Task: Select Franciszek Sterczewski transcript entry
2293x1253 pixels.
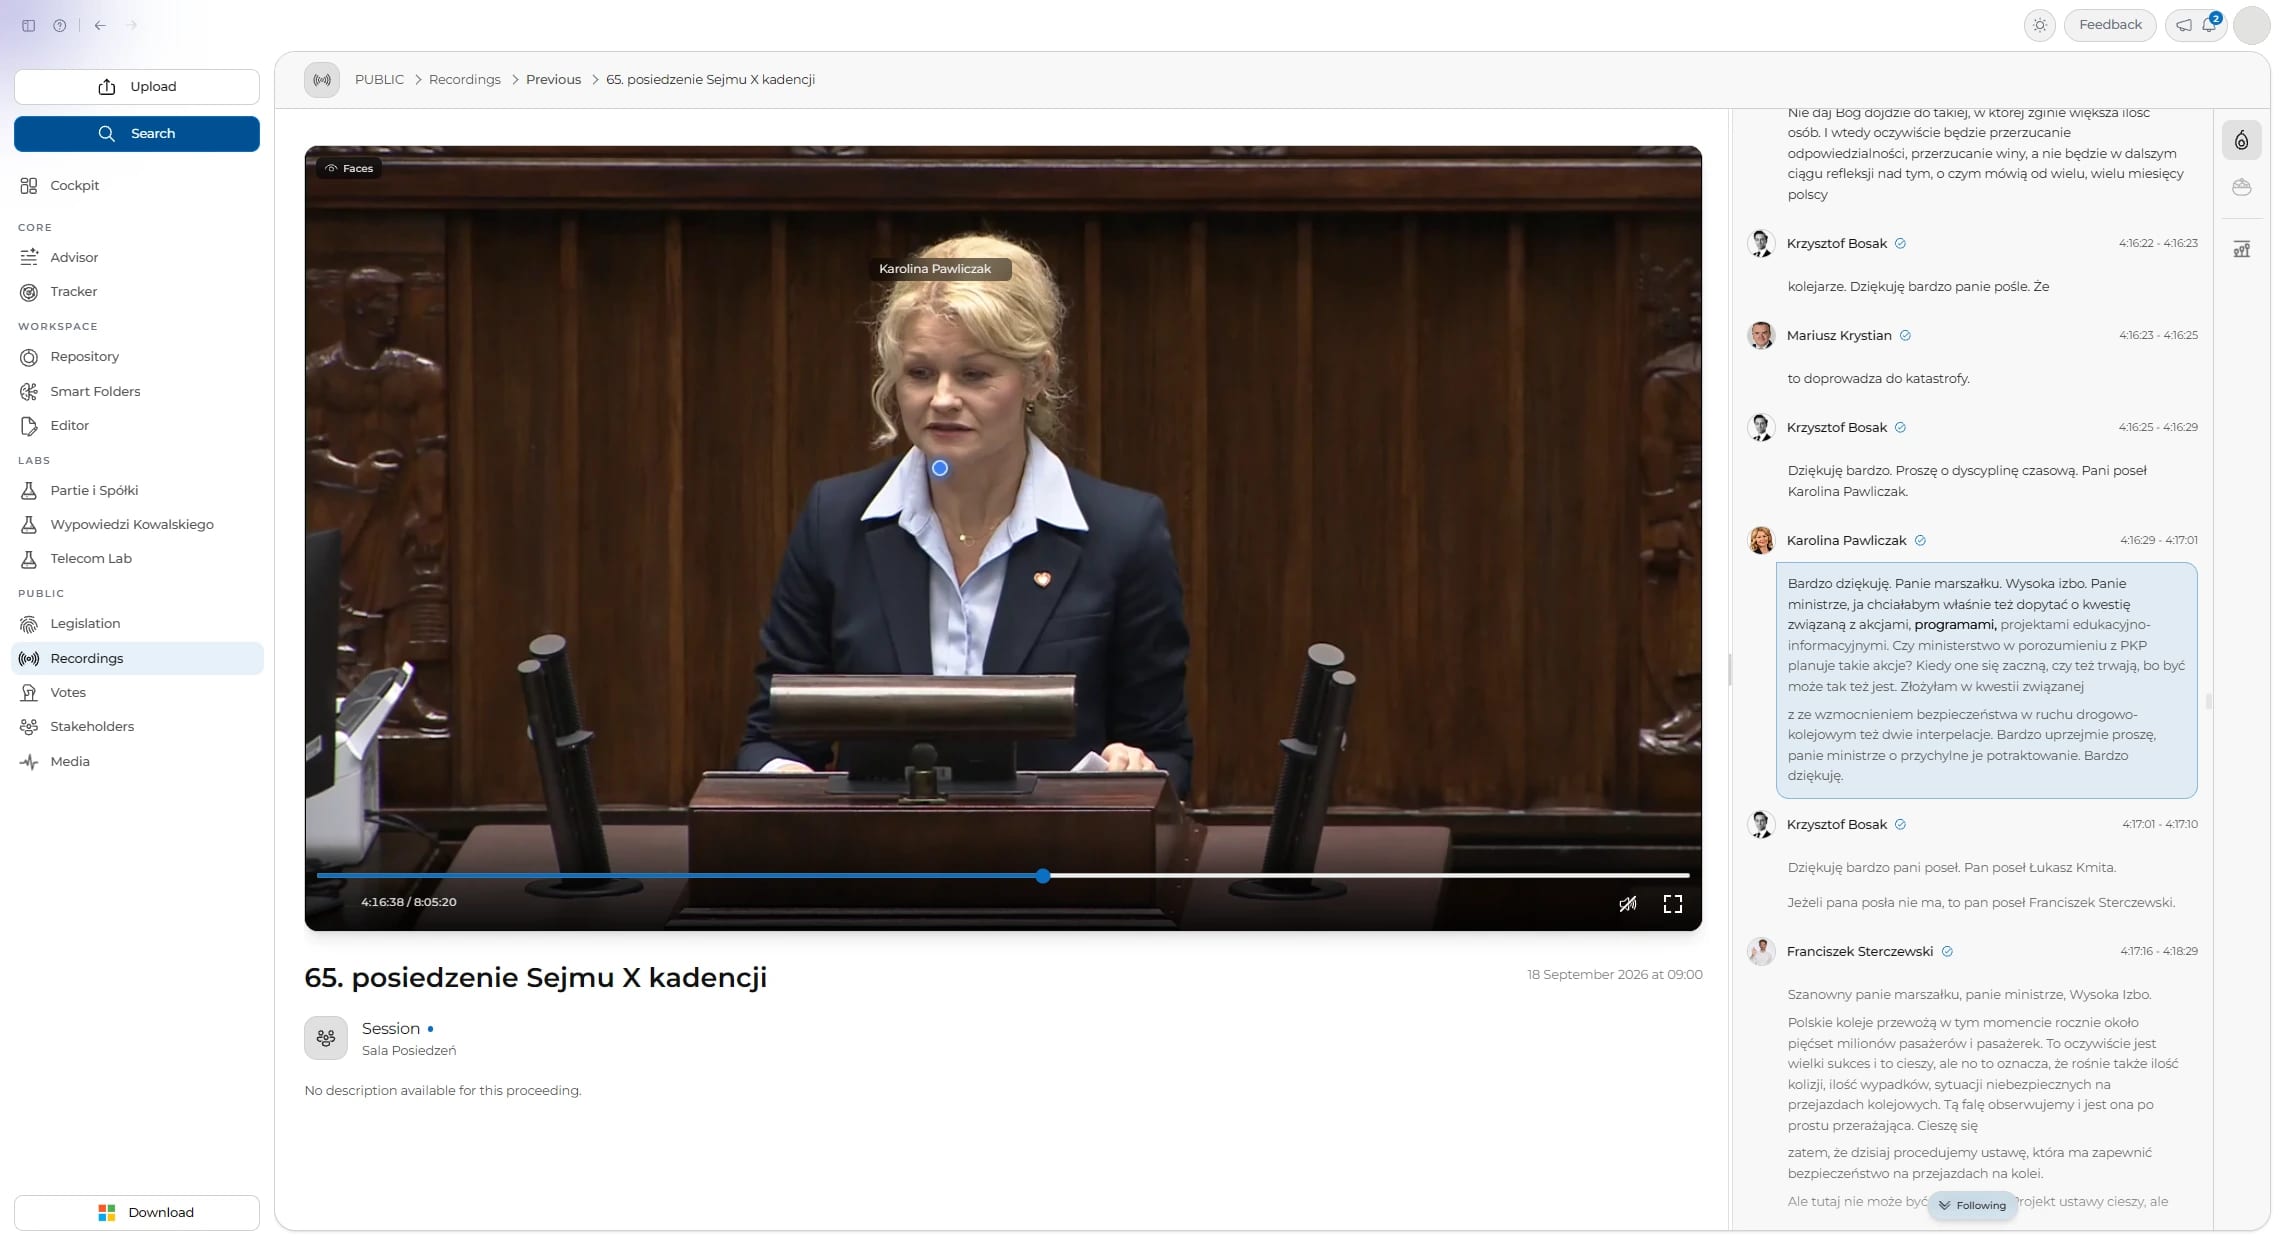Action: click(x=1860, y=952)
